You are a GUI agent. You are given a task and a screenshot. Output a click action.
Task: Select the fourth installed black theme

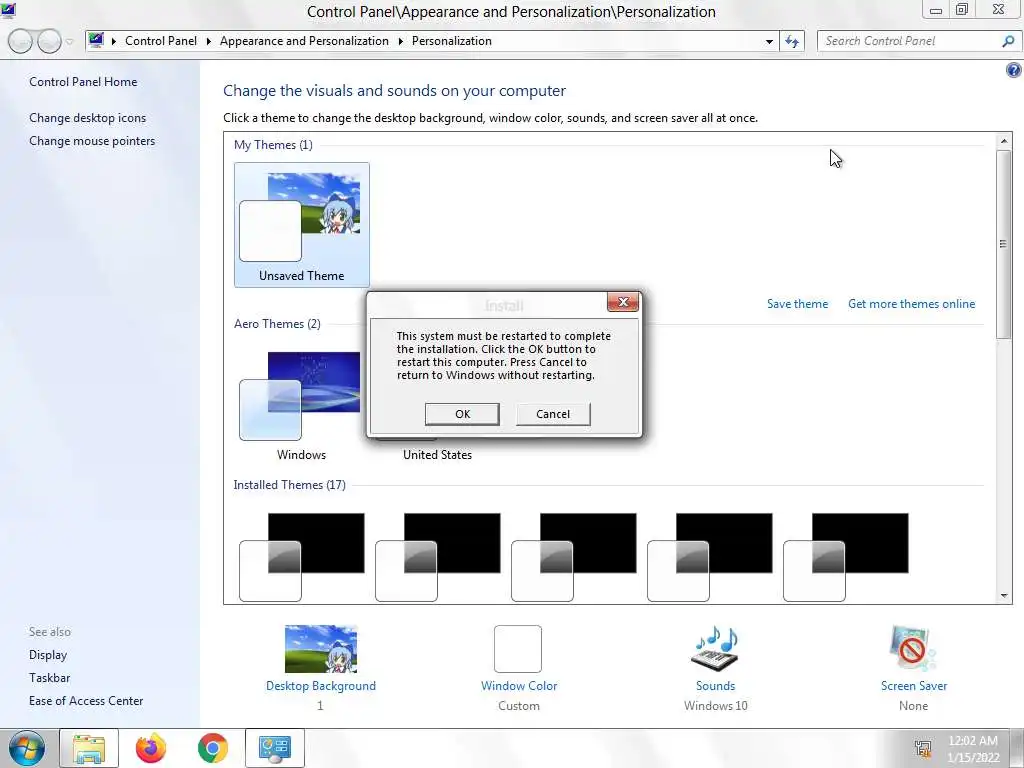click(709, 556)
